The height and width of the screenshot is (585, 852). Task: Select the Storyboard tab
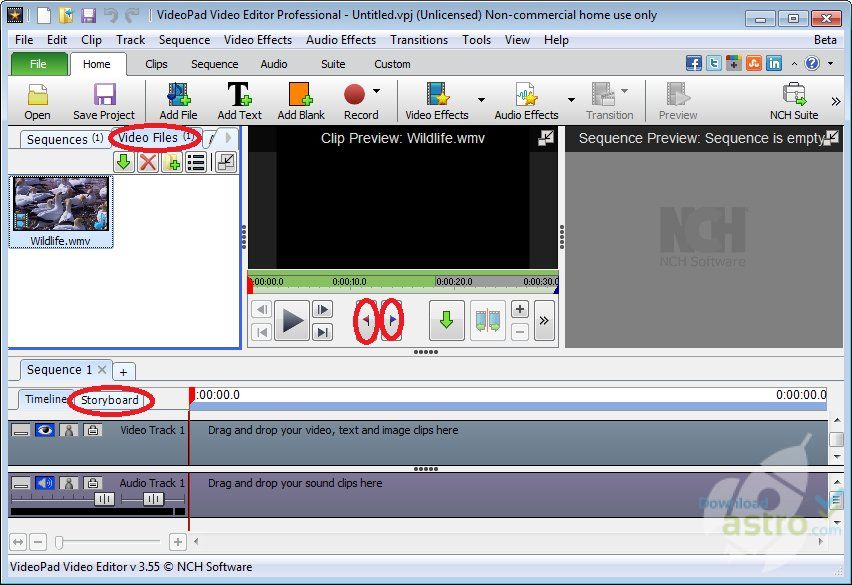[x=109, y=400]
